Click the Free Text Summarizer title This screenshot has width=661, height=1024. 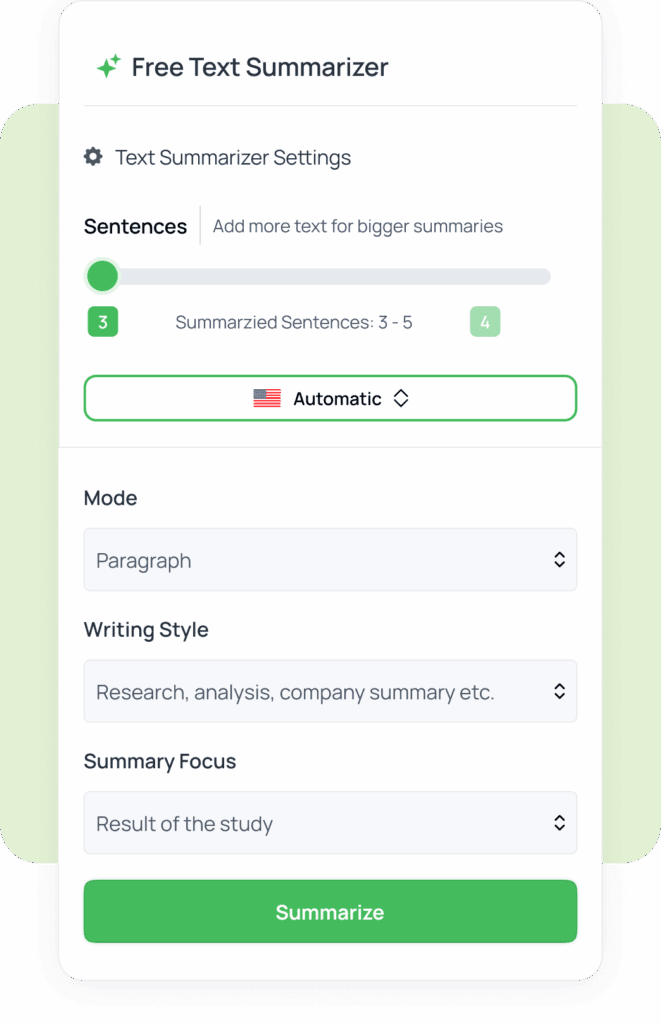(261, 67)
